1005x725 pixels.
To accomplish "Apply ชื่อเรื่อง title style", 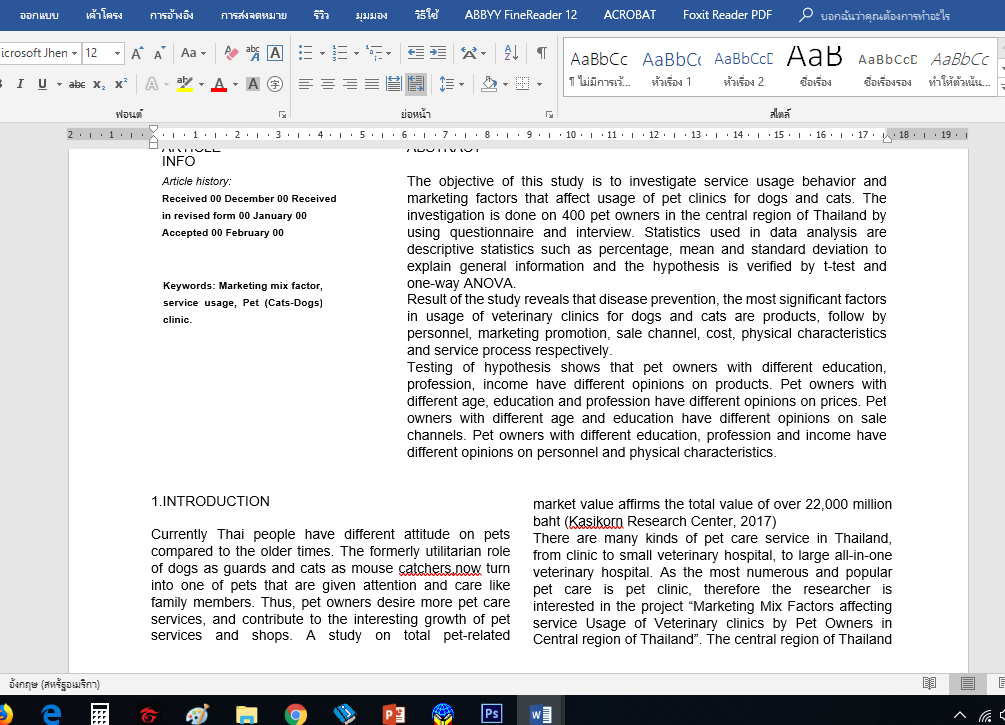I will pyautogui.click(x=815, y=67).
